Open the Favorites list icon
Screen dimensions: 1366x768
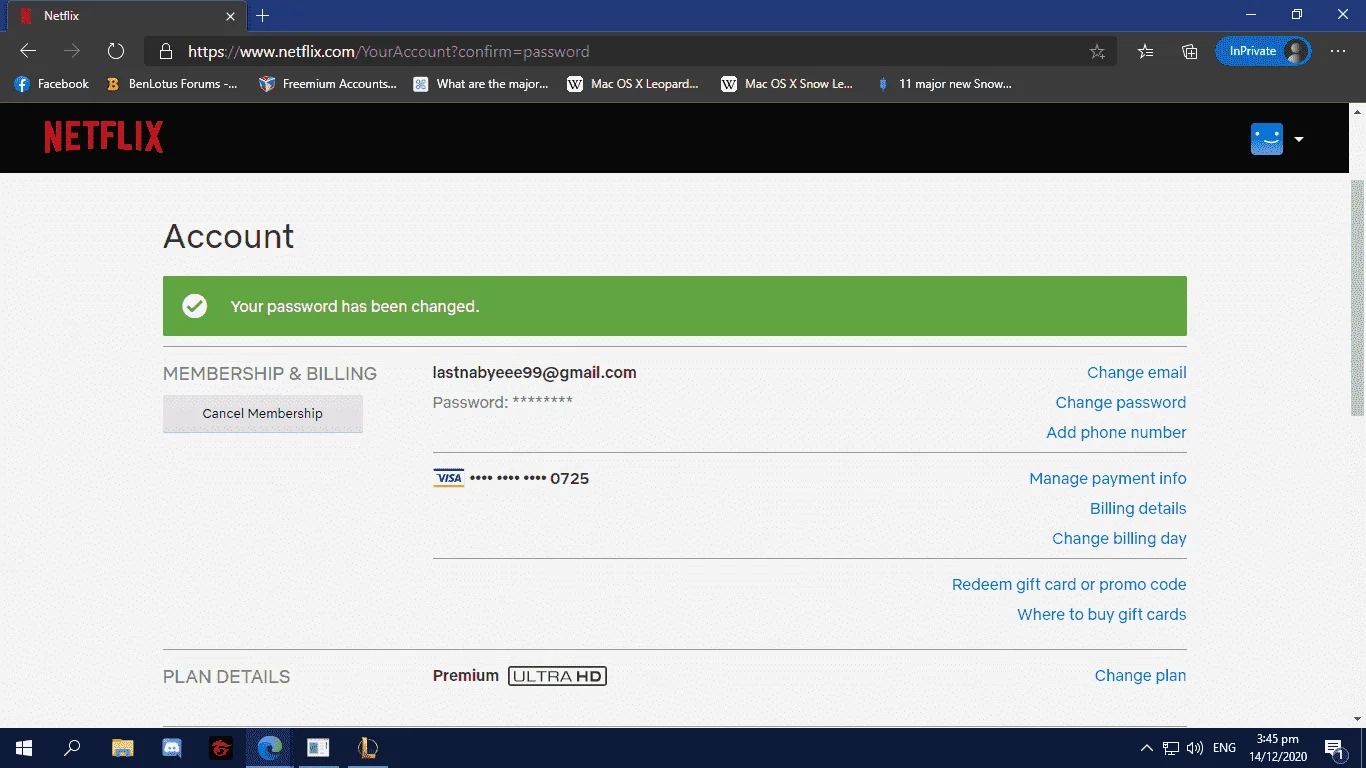pyautogui.click(x=1146, y=51)
